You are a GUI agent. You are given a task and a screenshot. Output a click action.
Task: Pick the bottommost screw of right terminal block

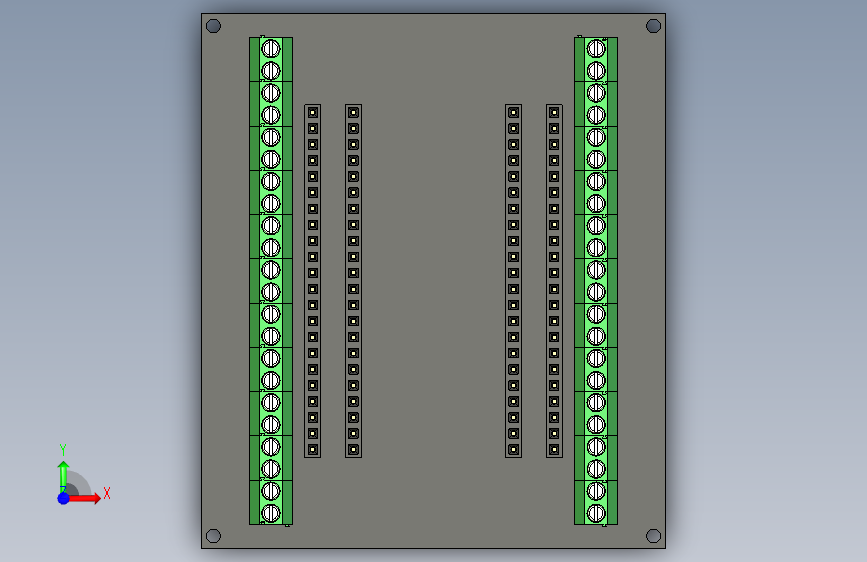click(596, 513)
